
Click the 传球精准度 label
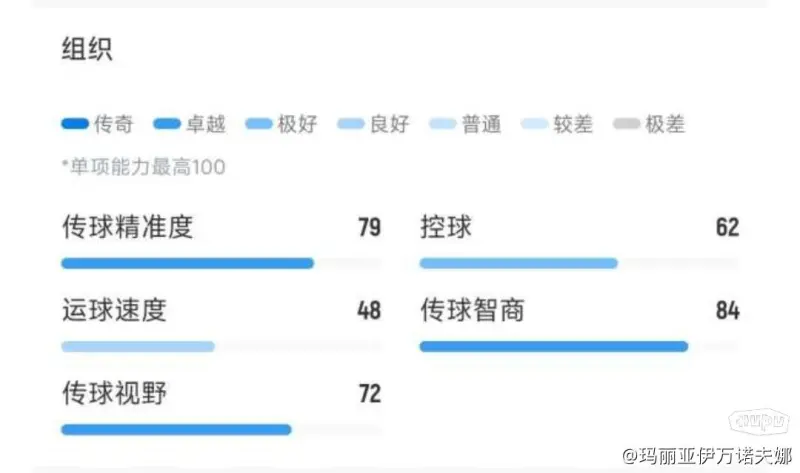click(x=128, y=227)
